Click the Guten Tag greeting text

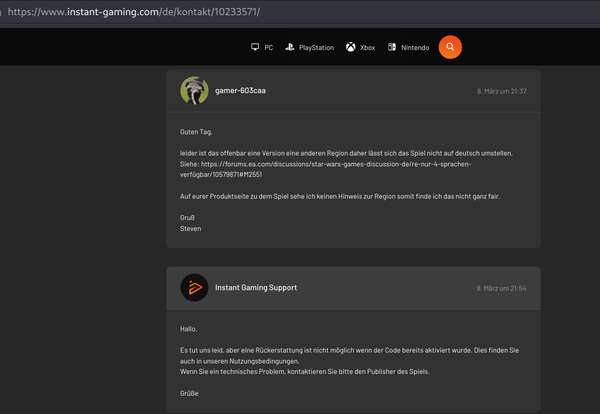(x=196, y=132)
